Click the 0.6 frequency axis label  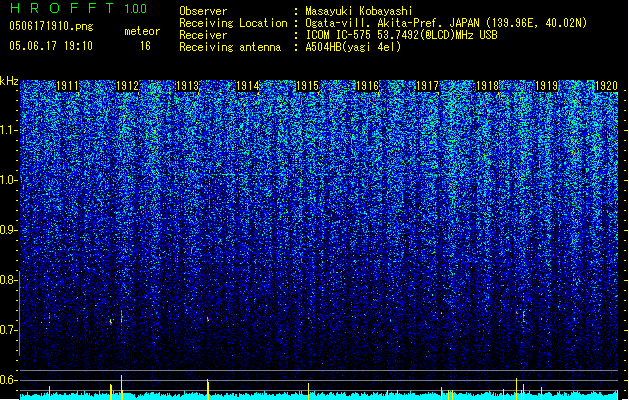point(8,380)
